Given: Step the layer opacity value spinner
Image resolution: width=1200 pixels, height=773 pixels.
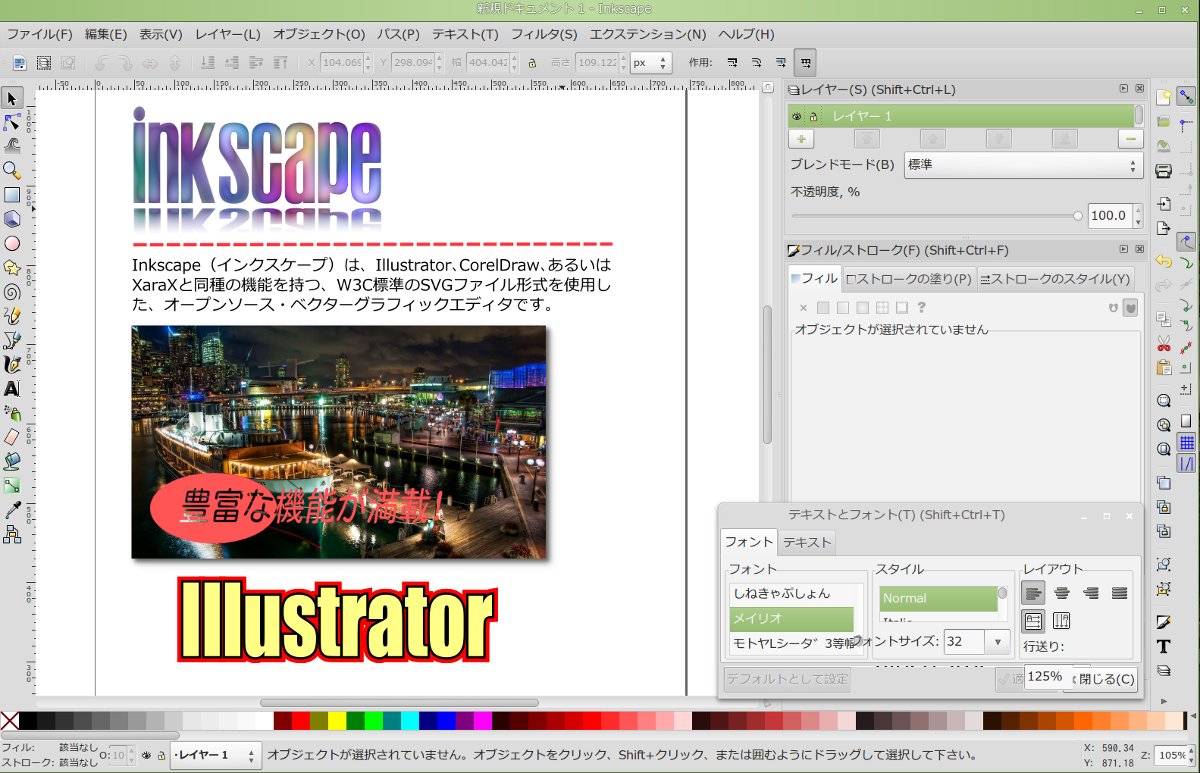Looking at the screenshot, I should point(1137,215).
